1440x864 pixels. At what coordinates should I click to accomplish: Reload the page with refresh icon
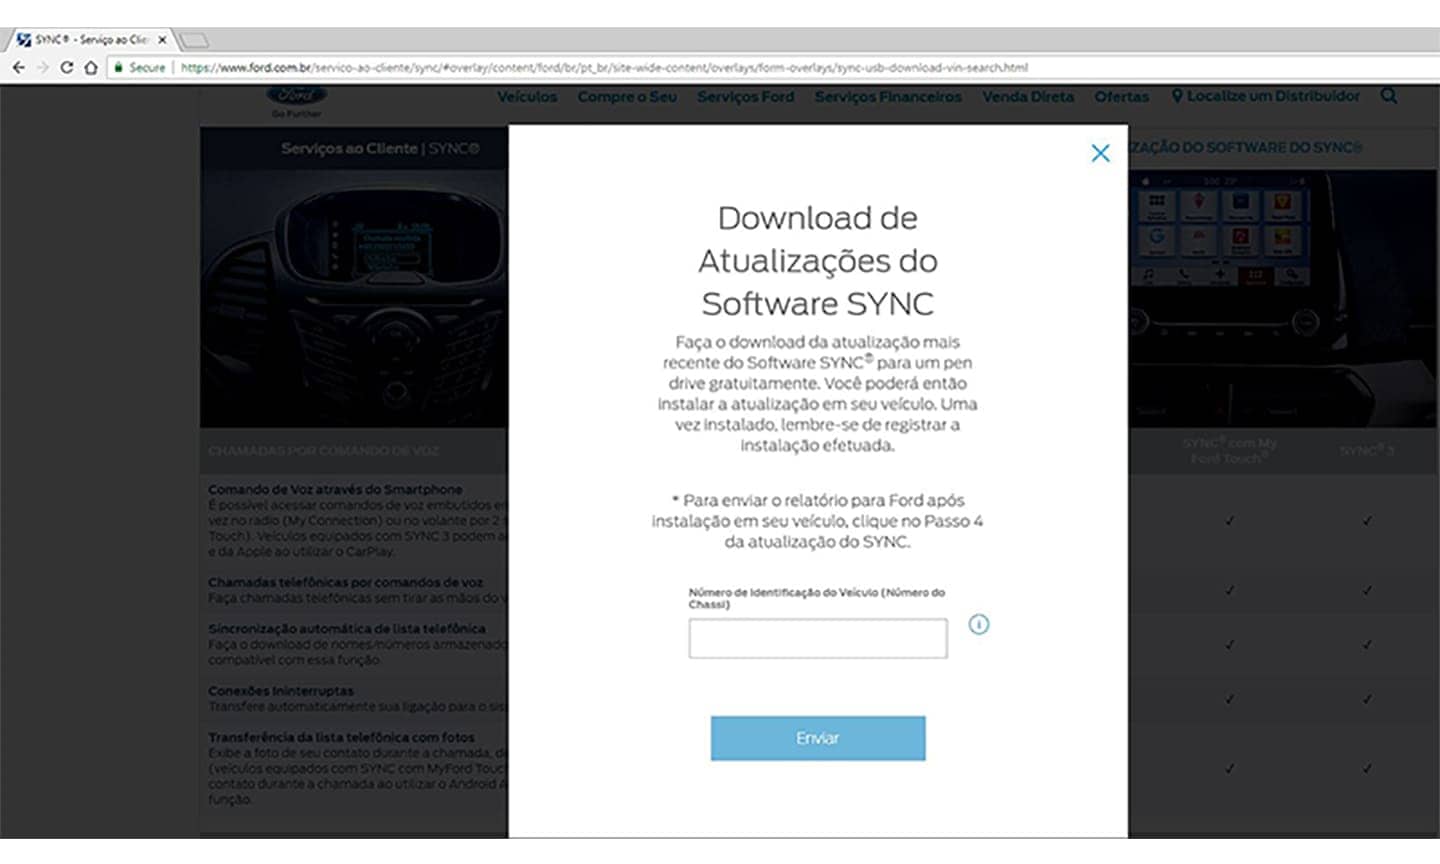click(66, 67)
